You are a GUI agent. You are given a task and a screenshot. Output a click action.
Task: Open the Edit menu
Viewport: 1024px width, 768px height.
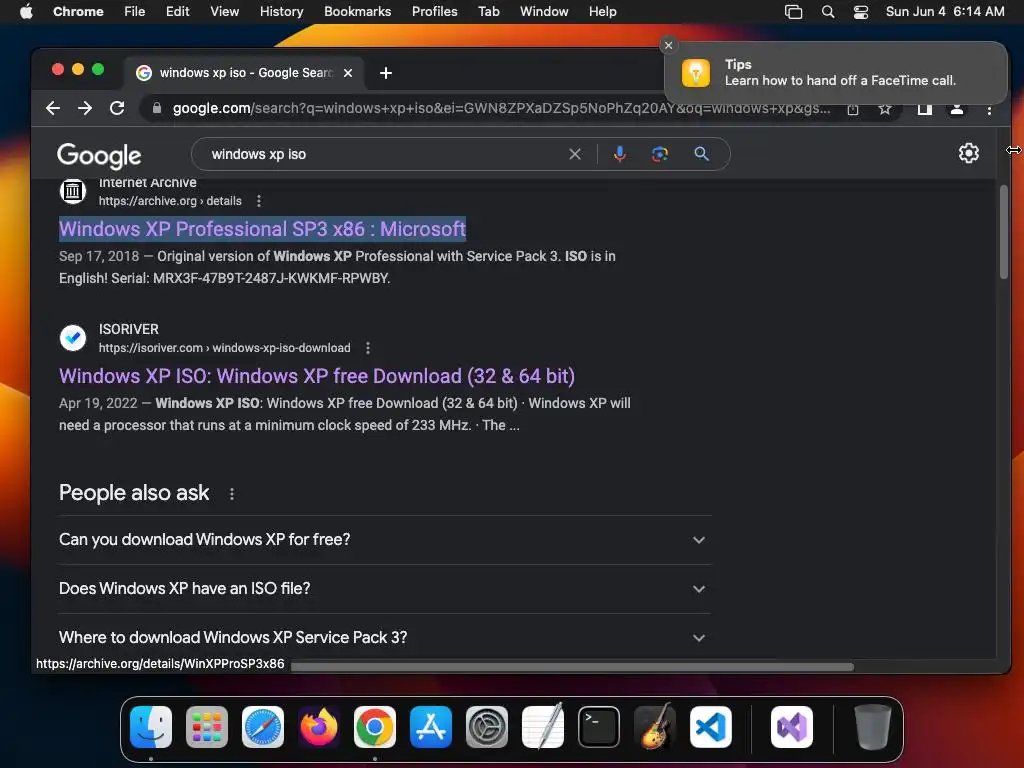(x=177, y=12)
